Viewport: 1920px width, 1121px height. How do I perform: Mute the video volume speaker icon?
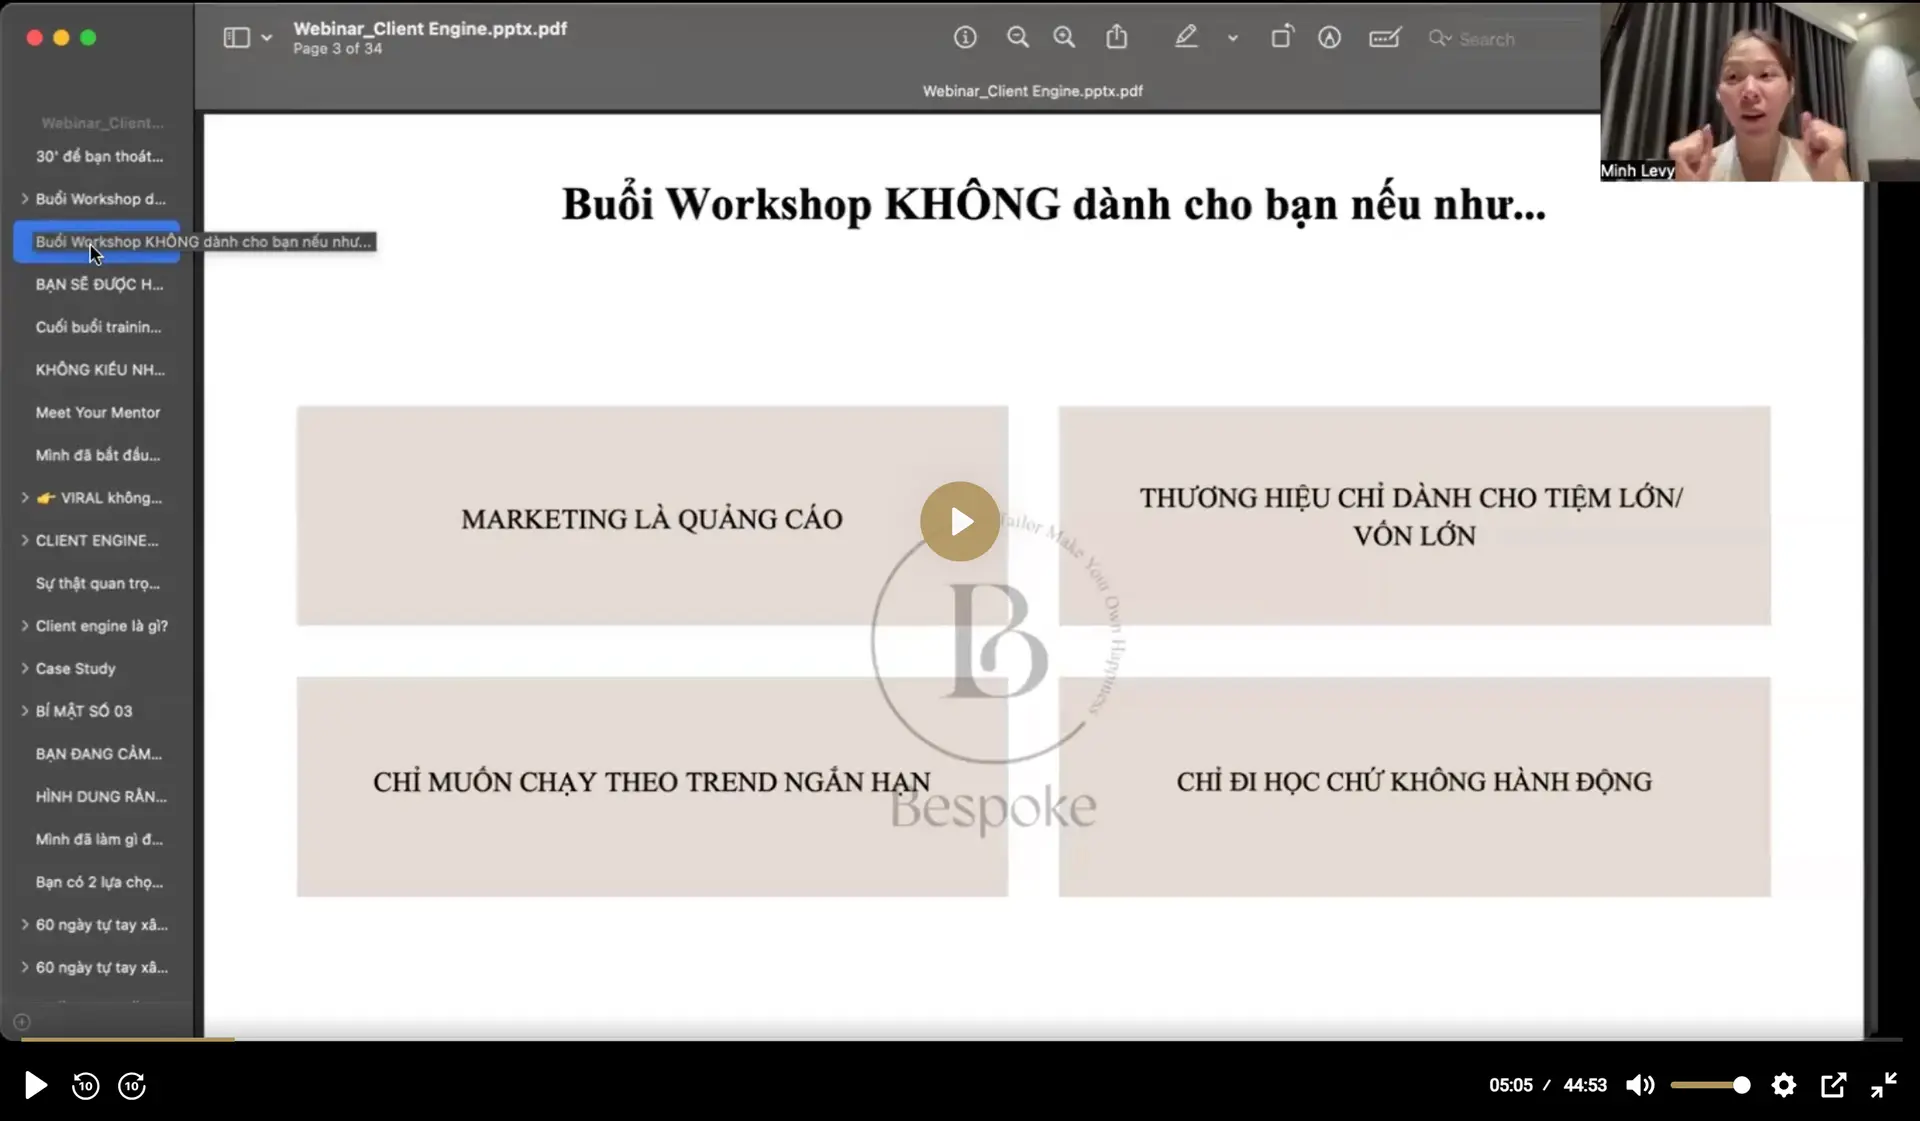(1639, 1085)
